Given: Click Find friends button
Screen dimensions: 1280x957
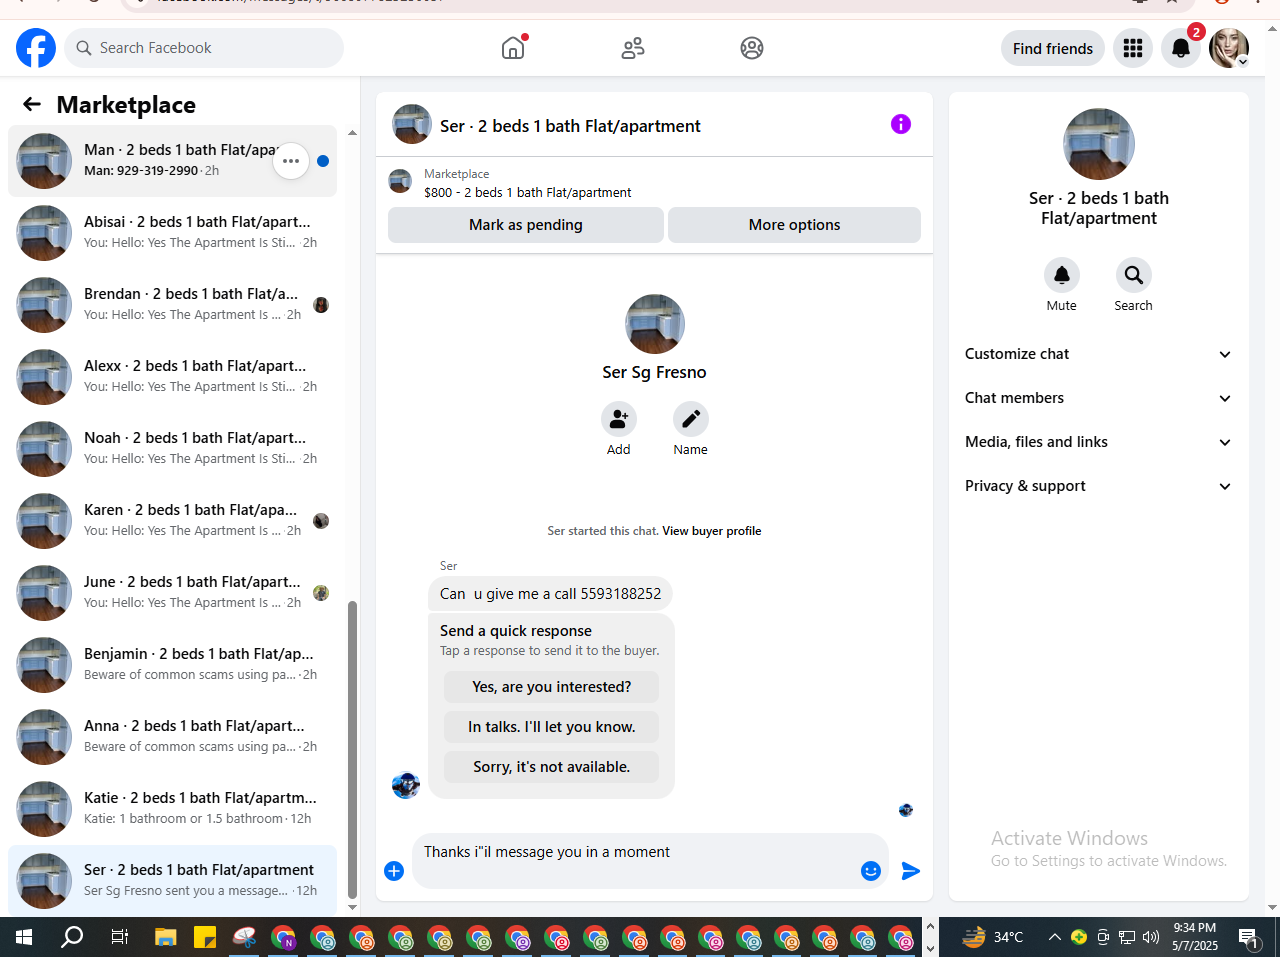Looking at the screenshot, I should point(1053,48).
